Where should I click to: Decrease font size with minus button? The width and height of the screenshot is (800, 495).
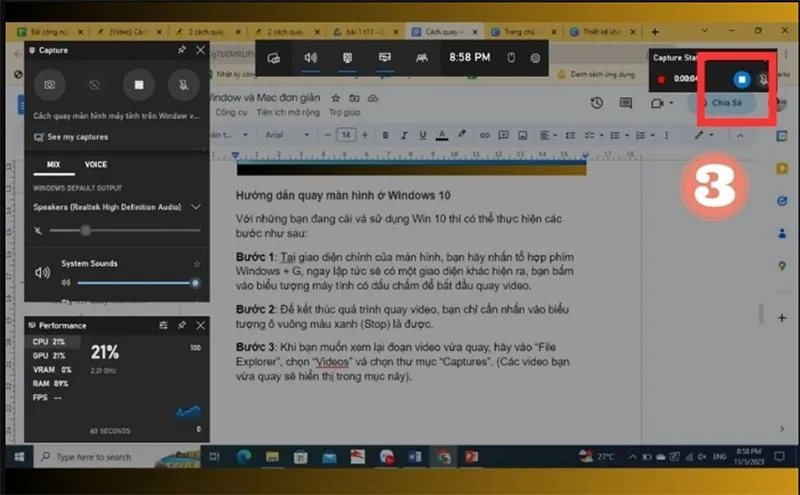click(328, 135)
